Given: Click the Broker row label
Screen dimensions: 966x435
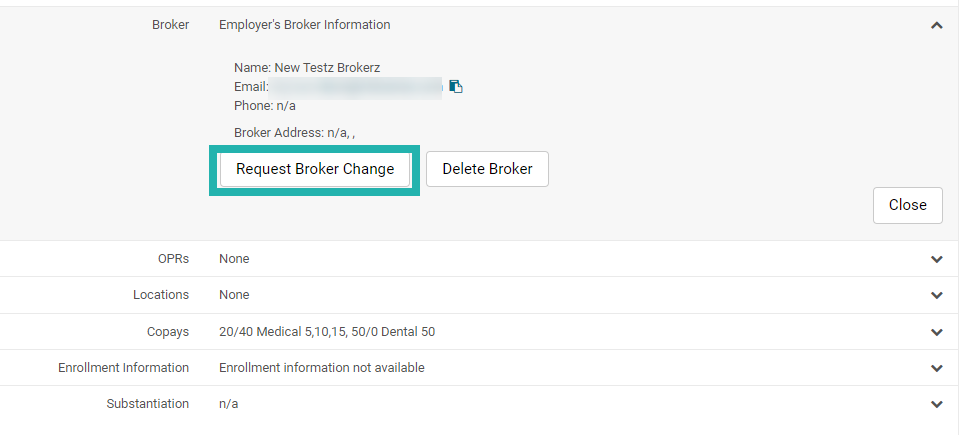Looking at the screenshot, I should pos(171,25).
